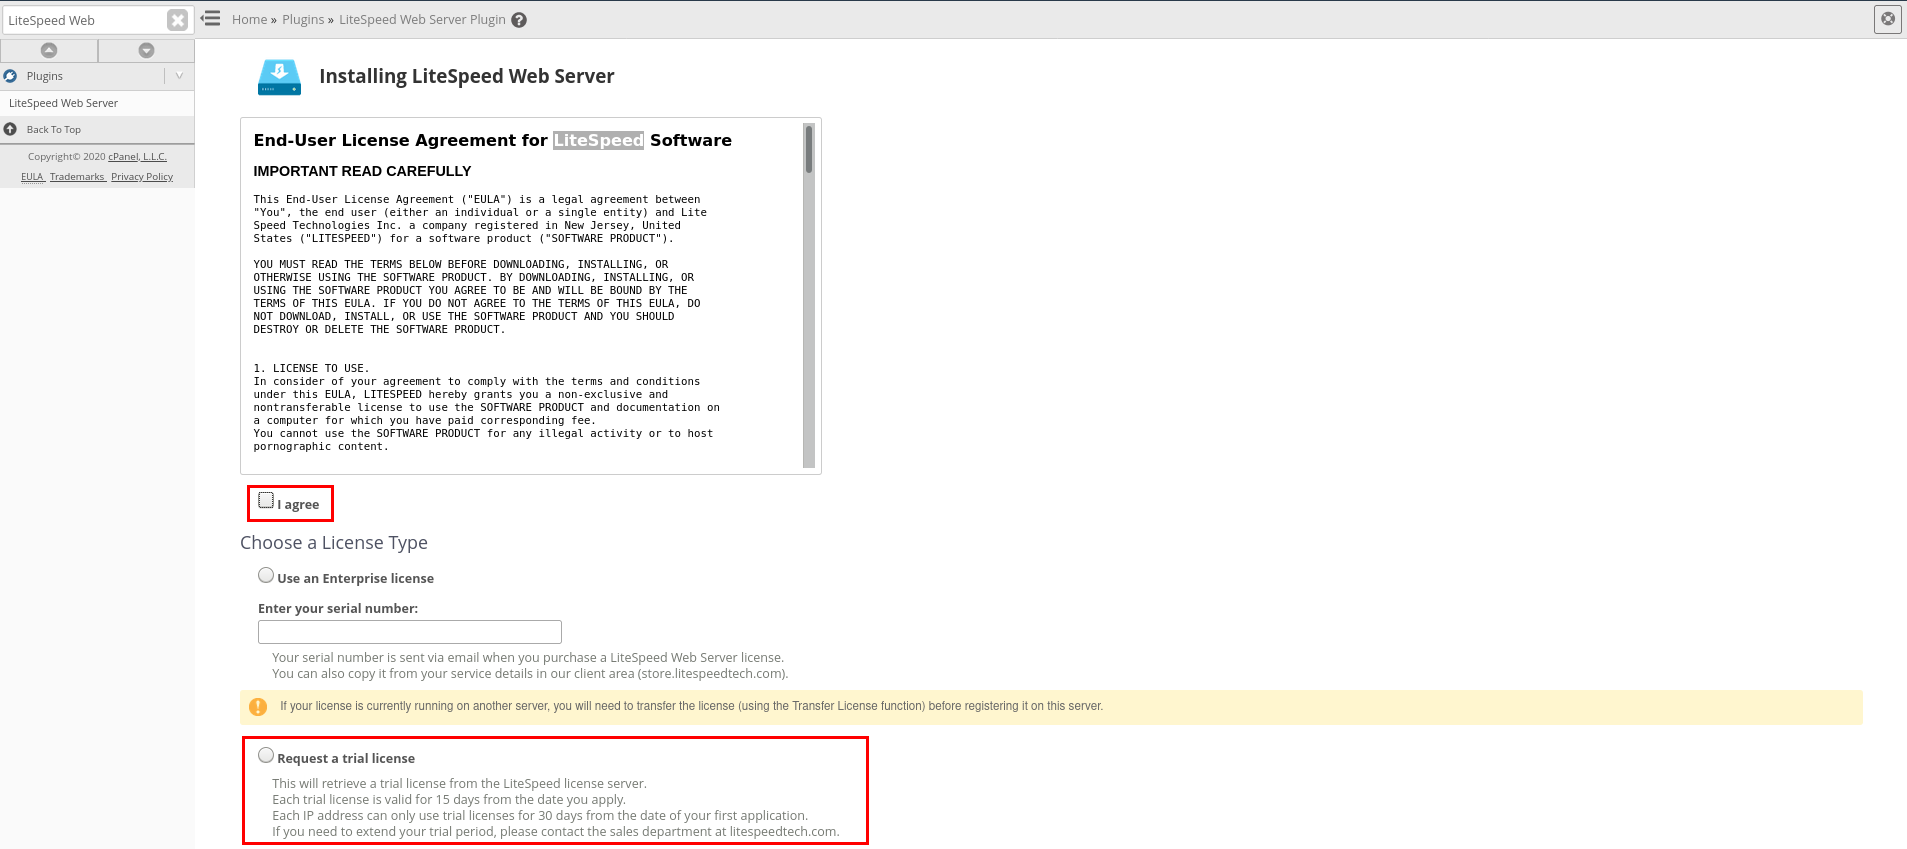Select Request a trial license option
1907x849 pixels.
point(266,755)
